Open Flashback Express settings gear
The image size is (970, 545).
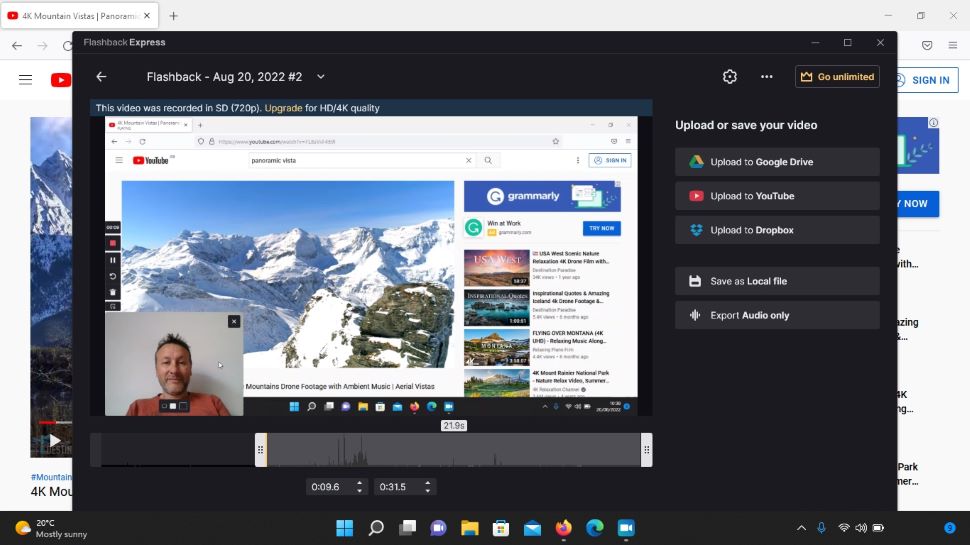[x=729, y=77]
